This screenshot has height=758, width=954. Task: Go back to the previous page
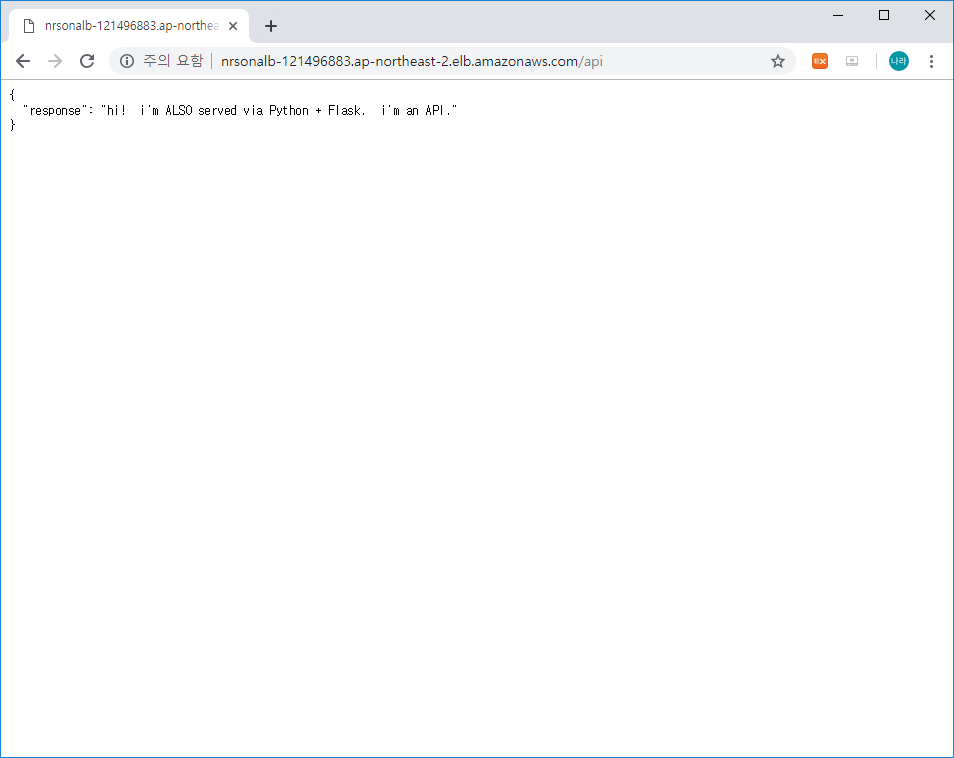[x=23, y=61]
